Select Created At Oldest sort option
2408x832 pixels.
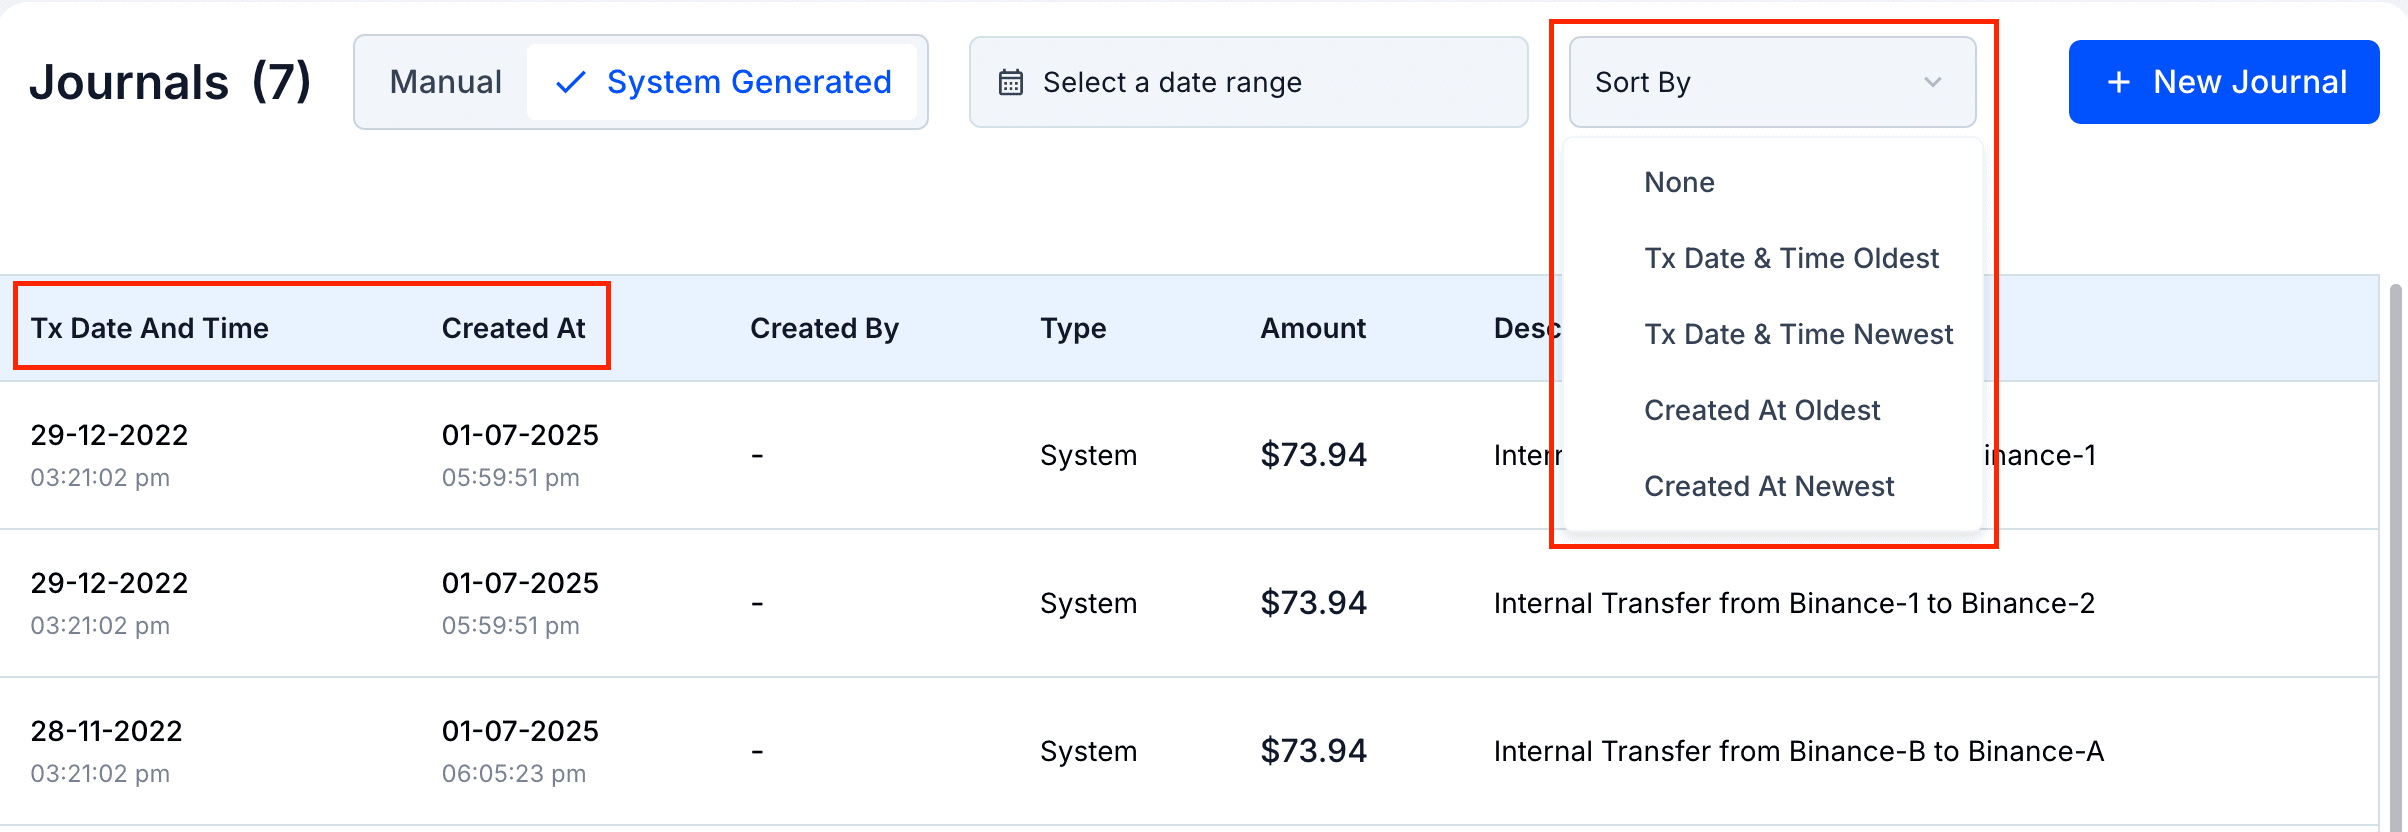click(1762, 410)
